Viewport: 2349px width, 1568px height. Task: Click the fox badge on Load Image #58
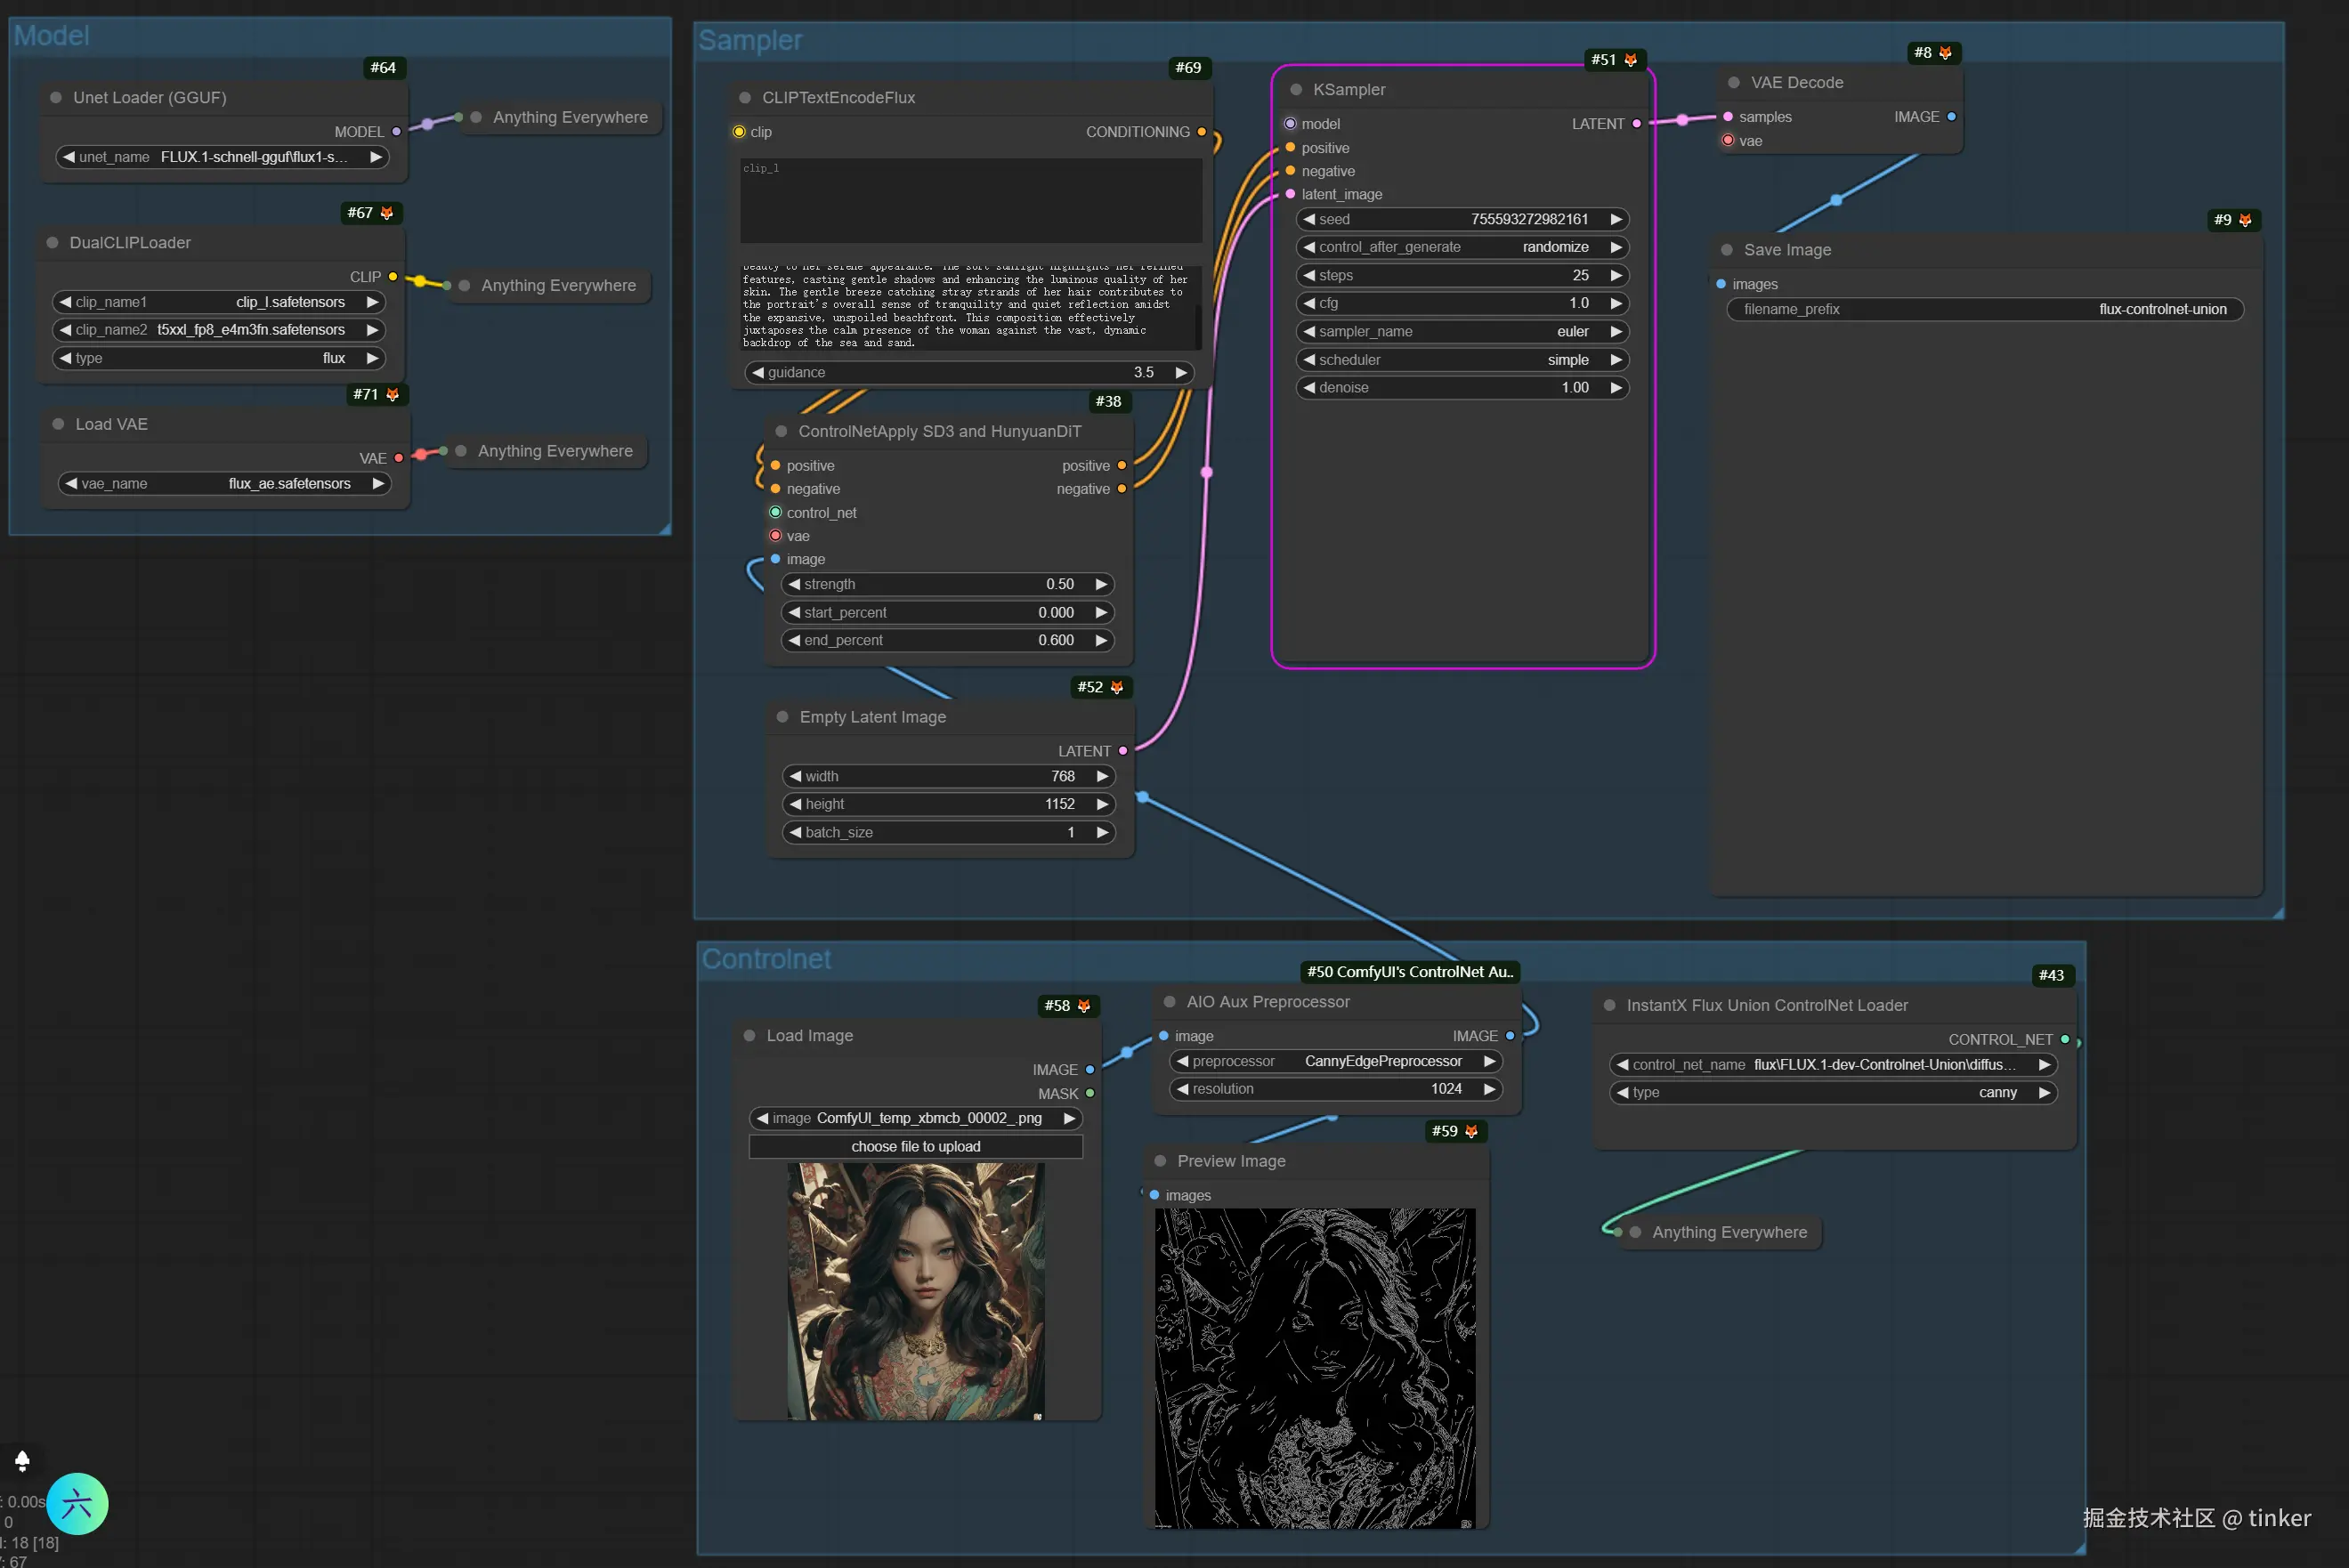pos(1084,1006)
